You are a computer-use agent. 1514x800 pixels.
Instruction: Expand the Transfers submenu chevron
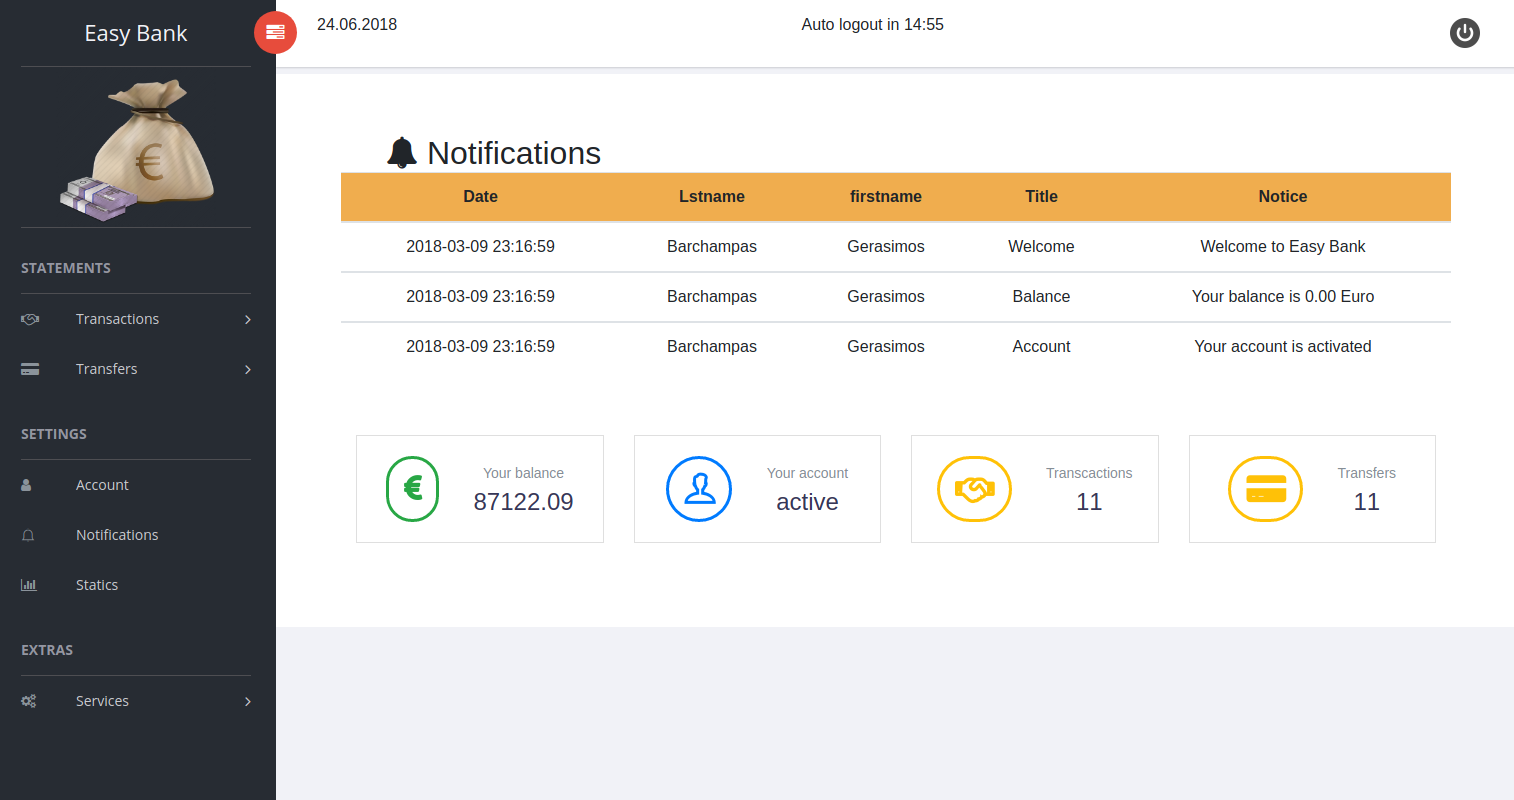pyautogui.click(x=248, y=369)
